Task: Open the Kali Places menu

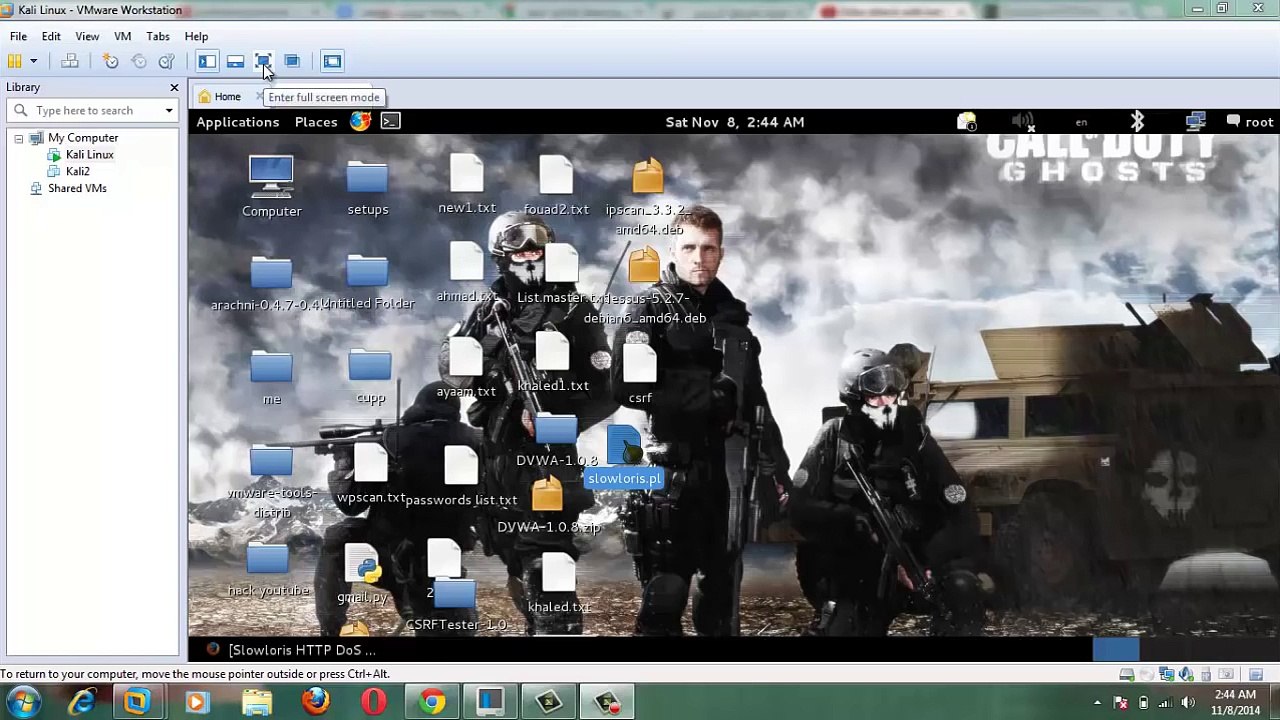Action: pyautogui.click(x=316, y=122)
